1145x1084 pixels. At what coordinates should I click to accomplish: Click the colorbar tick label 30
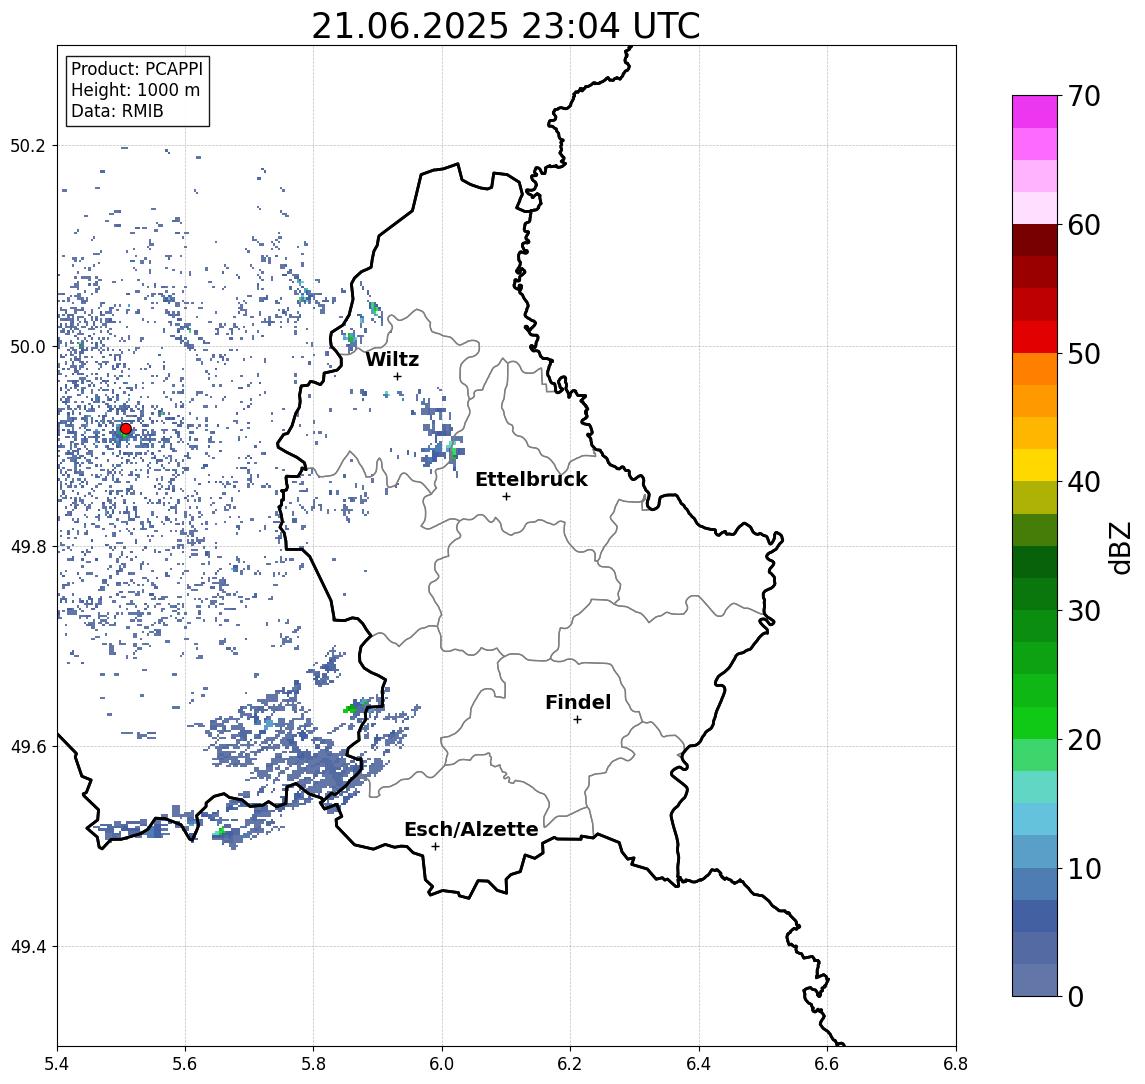pos(1084,611)
